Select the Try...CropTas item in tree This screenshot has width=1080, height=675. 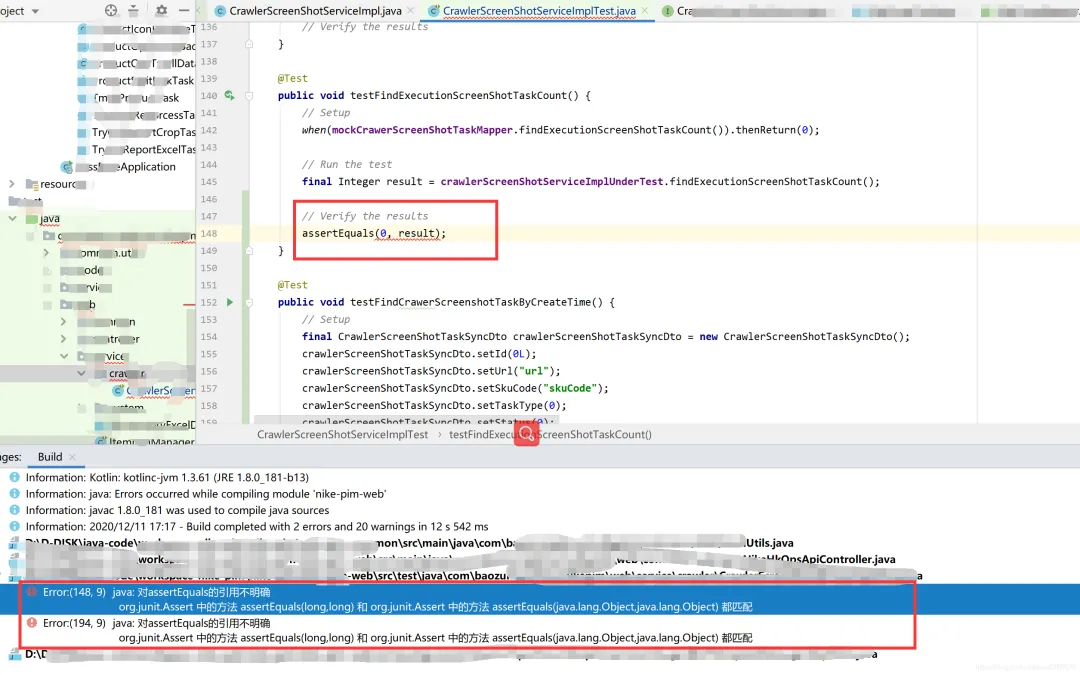[x=144, y=132]
